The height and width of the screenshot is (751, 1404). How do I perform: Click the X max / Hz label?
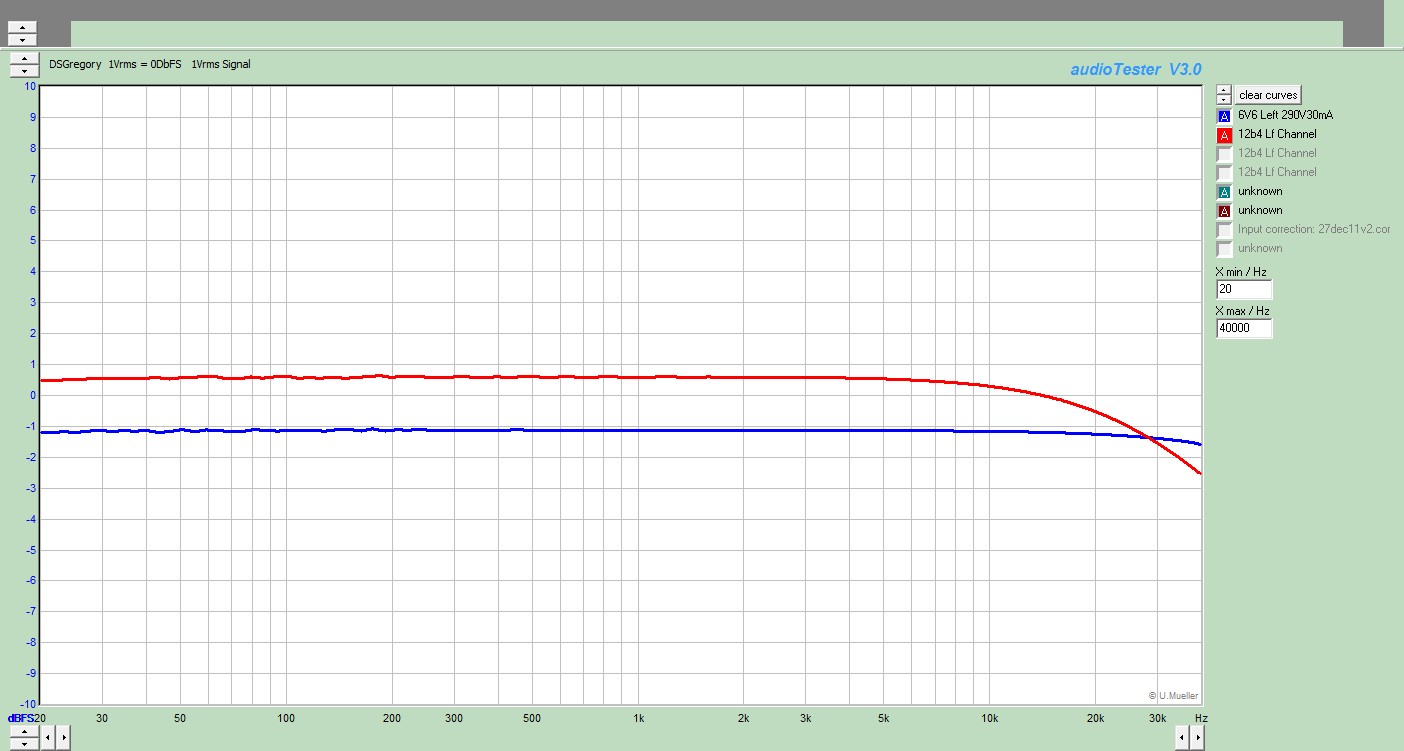click(x=1242, y=311)
